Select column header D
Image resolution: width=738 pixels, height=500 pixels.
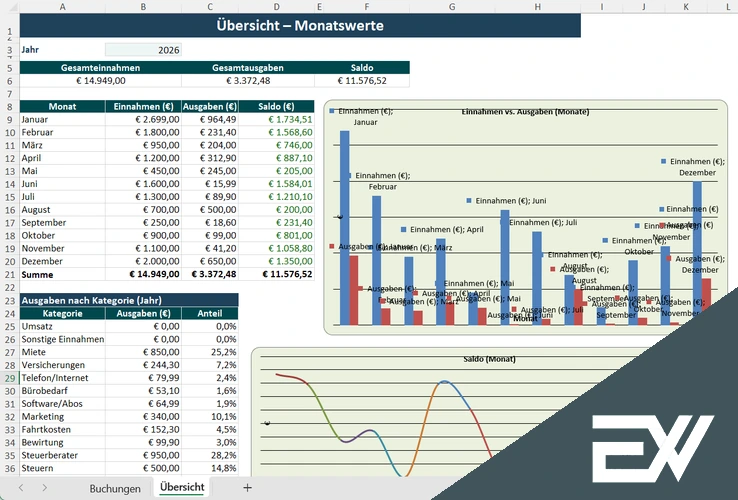point(276,6)
